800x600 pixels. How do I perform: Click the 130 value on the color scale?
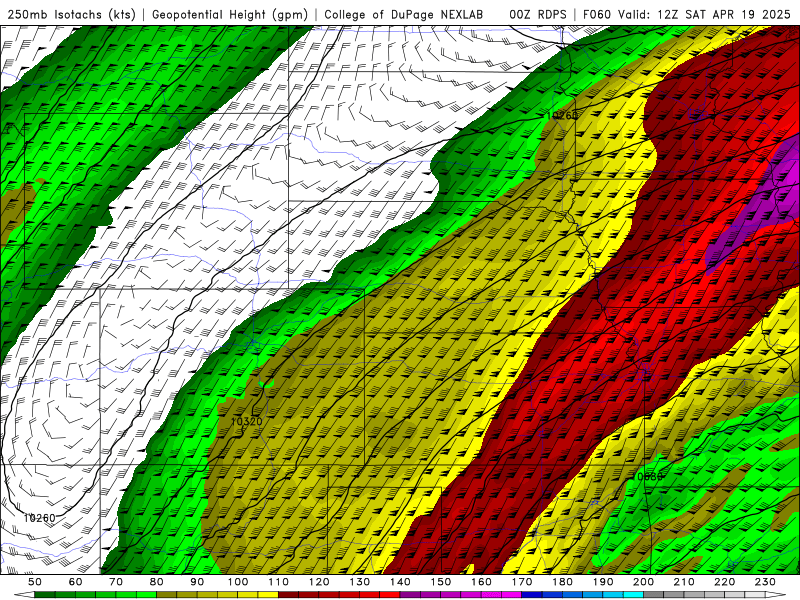(359, 582)
